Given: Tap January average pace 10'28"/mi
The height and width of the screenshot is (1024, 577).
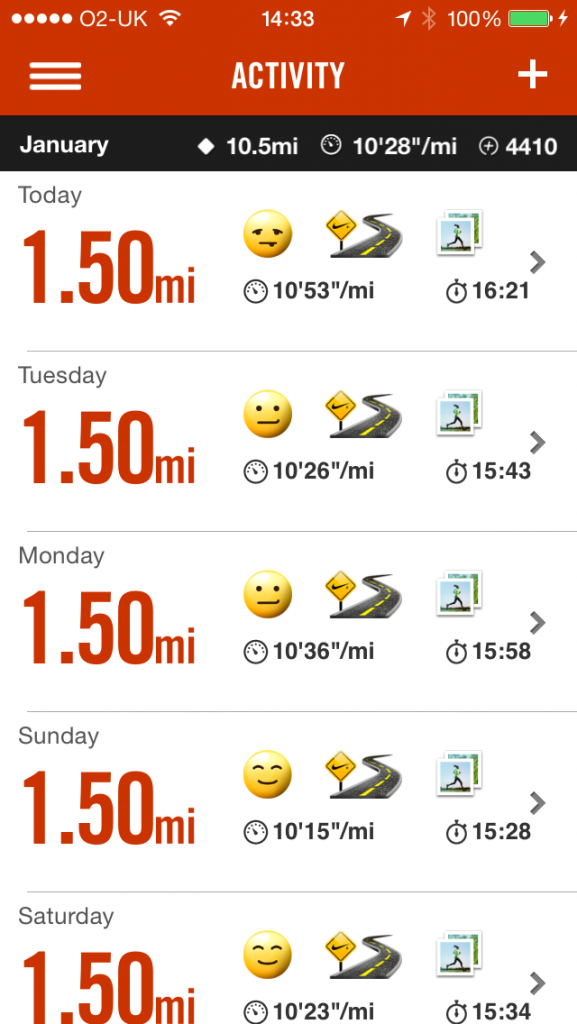Looking at the screenshot, I should click(x=389, y=146).
